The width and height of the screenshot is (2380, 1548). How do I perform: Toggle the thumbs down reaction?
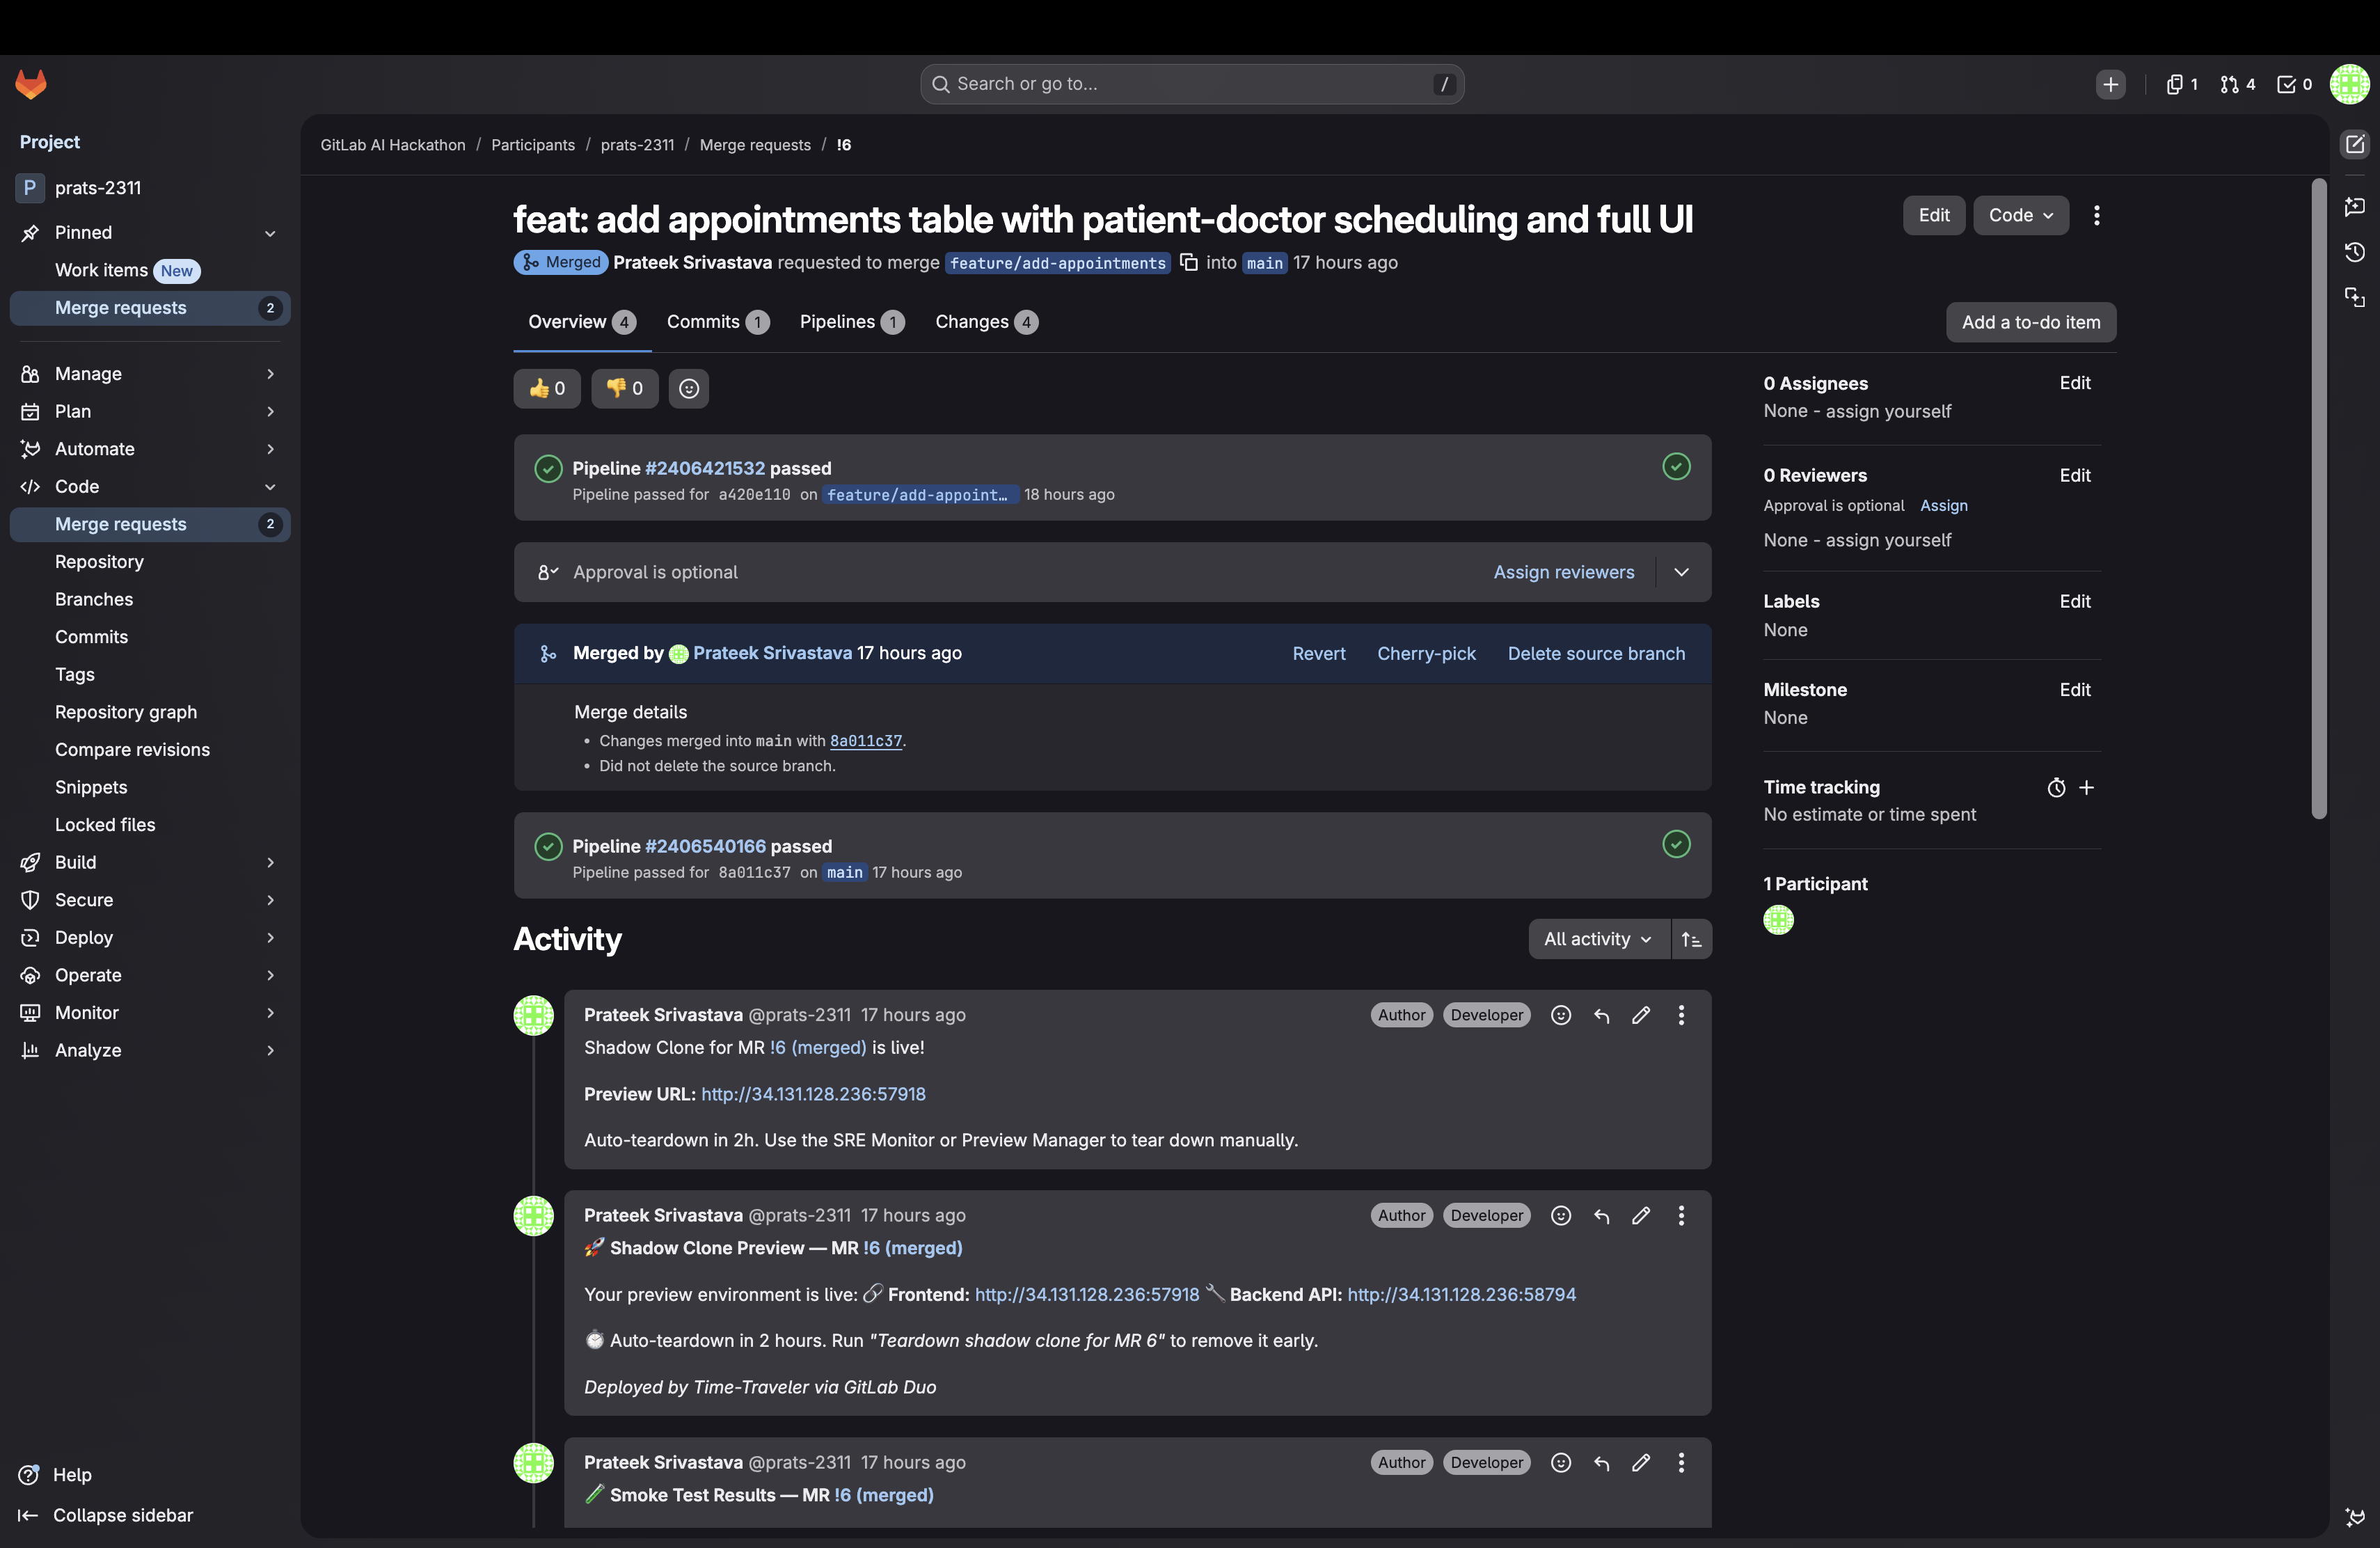pos(624,388)
